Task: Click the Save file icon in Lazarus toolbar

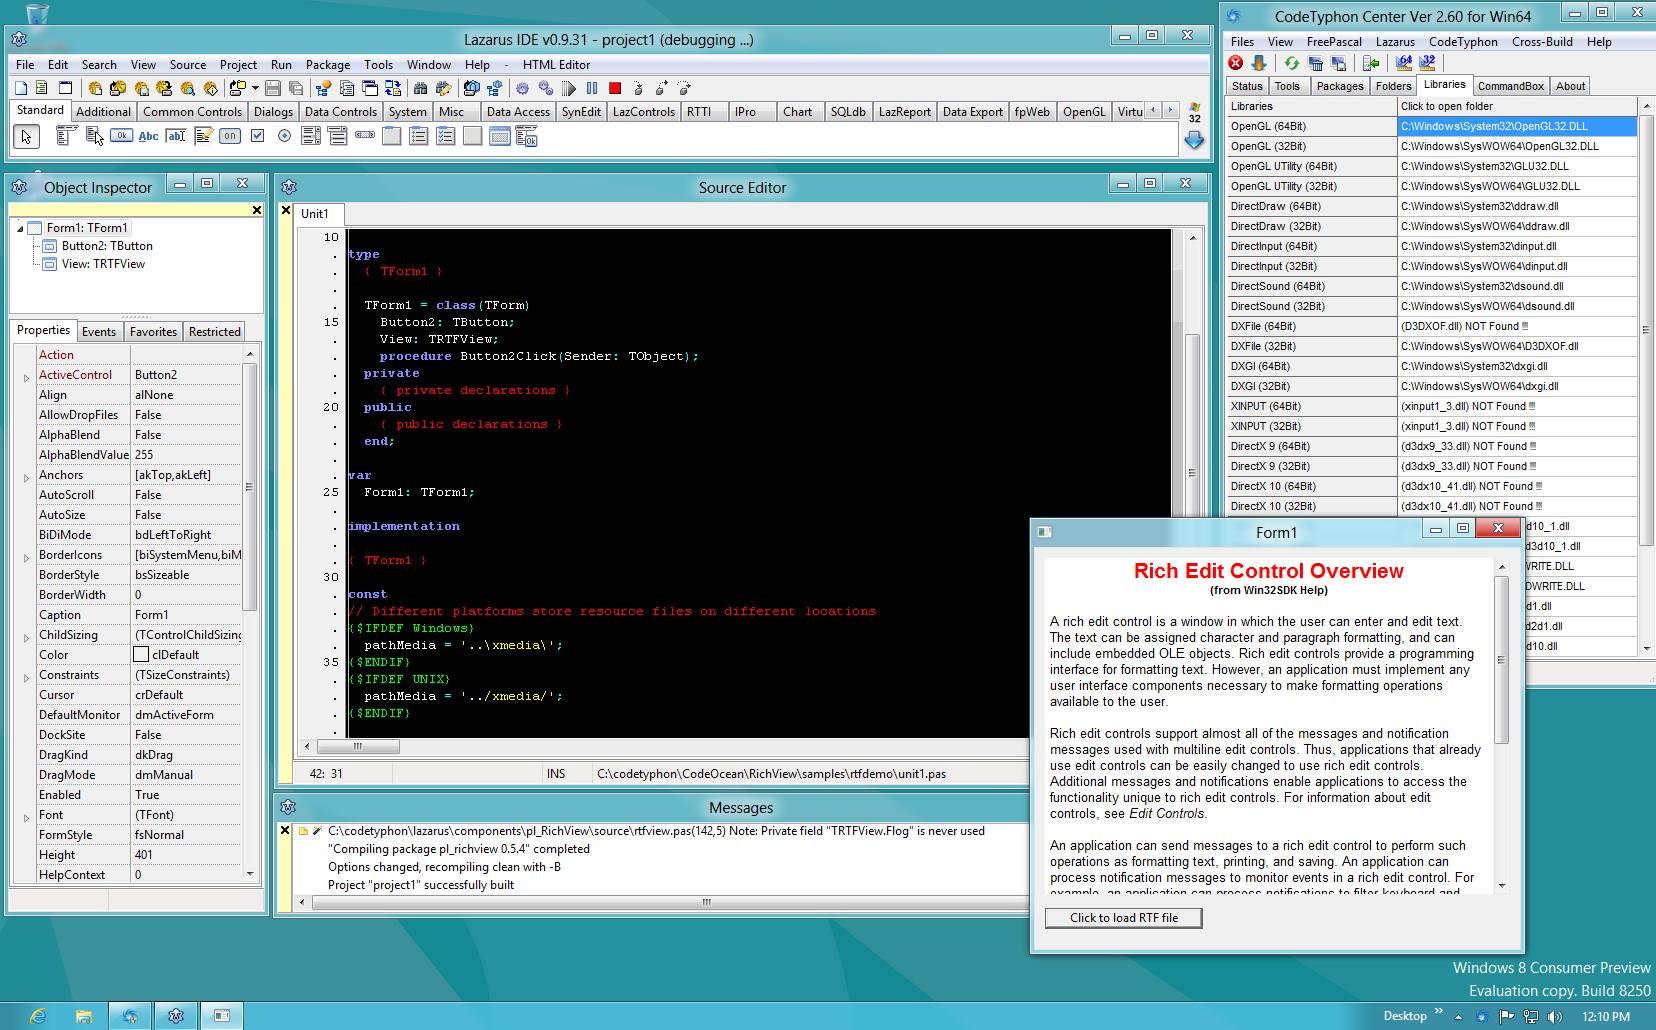Action: pos(273,88)
